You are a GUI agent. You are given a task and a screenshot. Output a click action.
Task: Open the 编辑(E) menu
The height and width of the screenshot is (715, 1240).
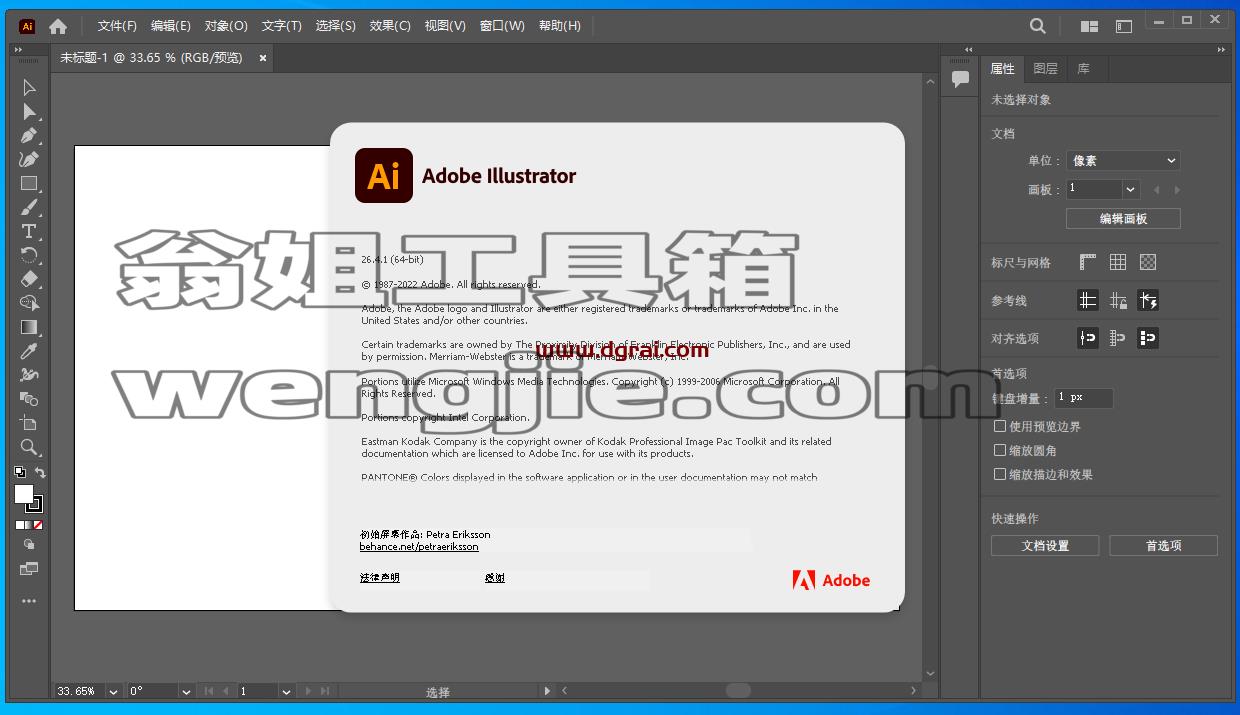coord(171,26)
